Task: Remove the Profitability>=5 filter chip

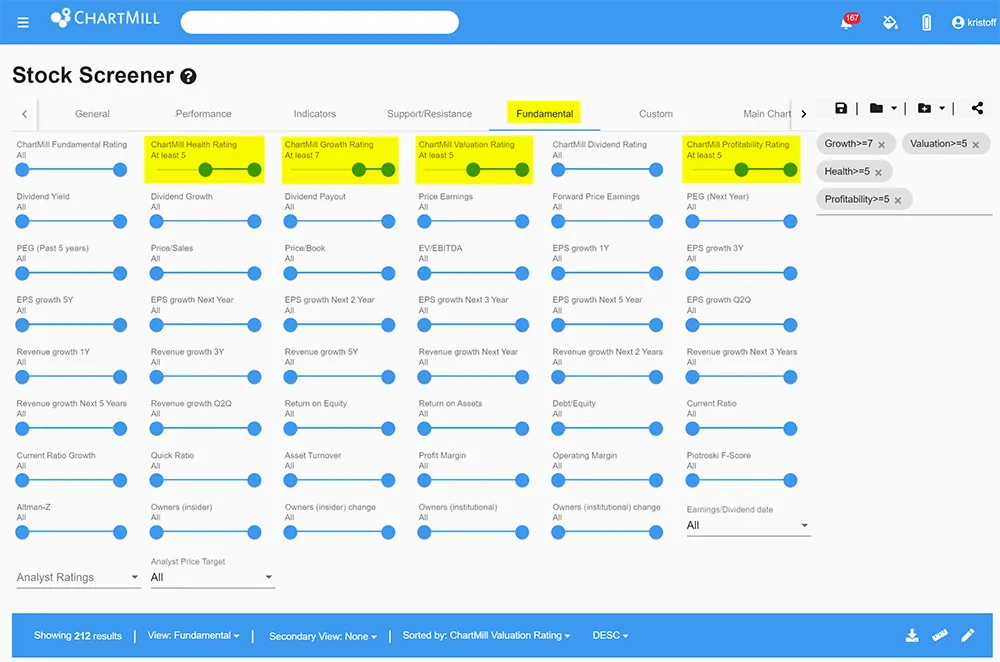Action: [x=898, y=200]
